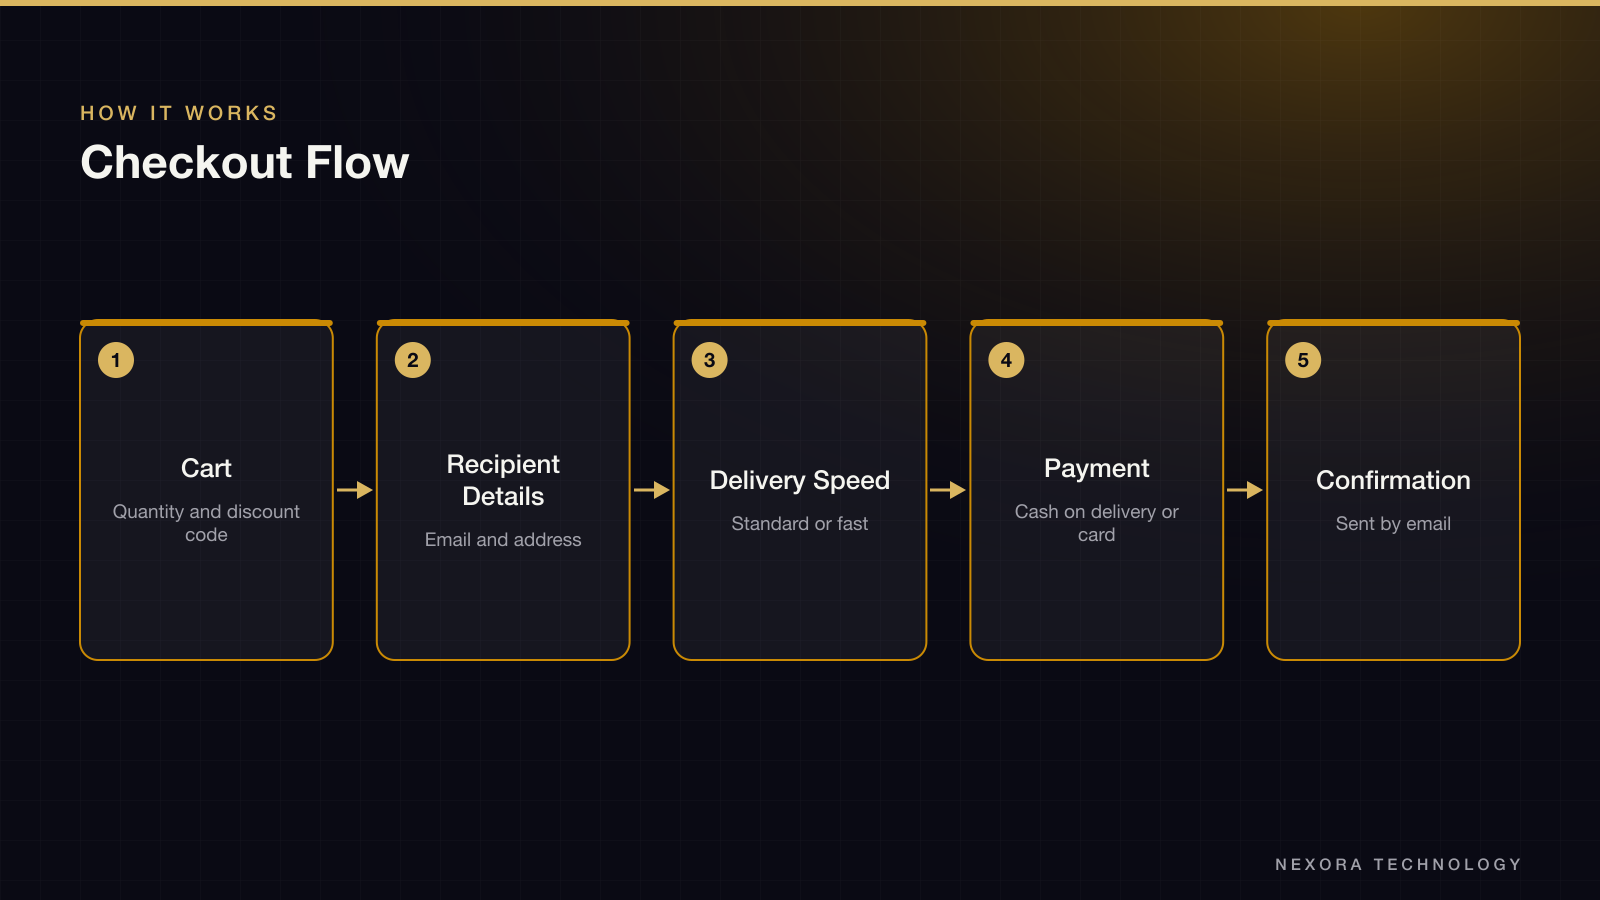
Task: Click the arrow between Payment and Confirmation
Action: tap(1245, 490)
